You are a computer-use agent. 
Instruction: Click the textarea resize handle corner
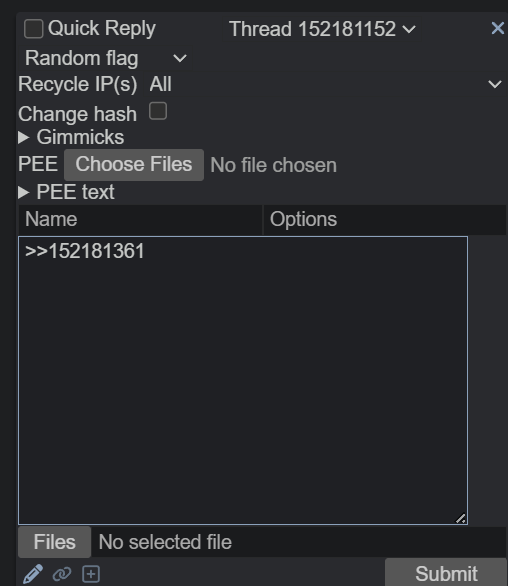tap(461, 518)
